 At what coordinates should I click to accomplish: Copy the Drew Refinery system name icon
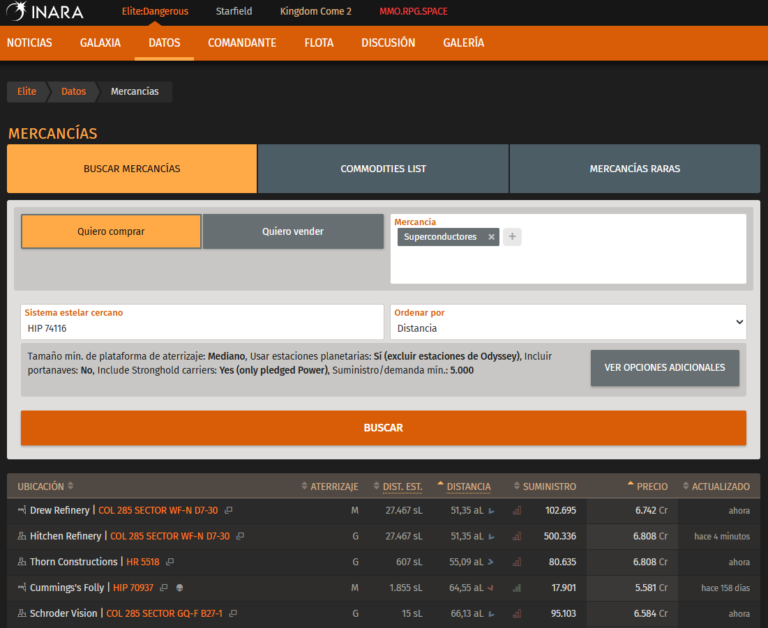(228, 510)
